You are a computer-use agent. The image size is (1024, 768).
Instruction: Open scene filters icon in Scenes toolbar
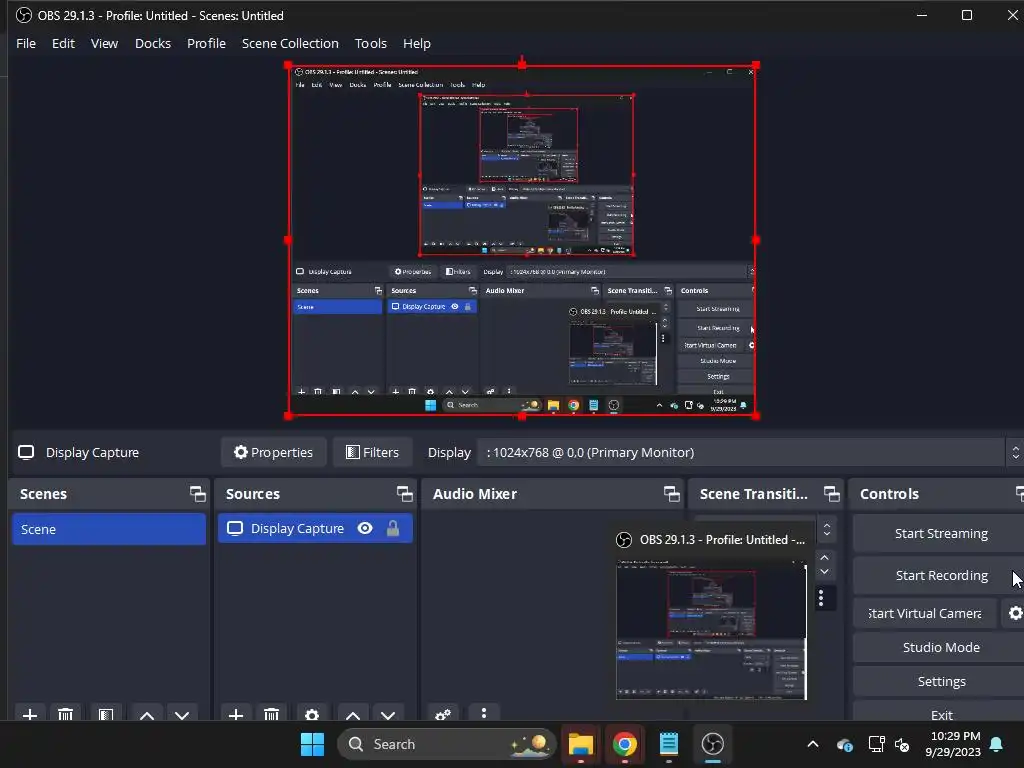pos(106,714)
